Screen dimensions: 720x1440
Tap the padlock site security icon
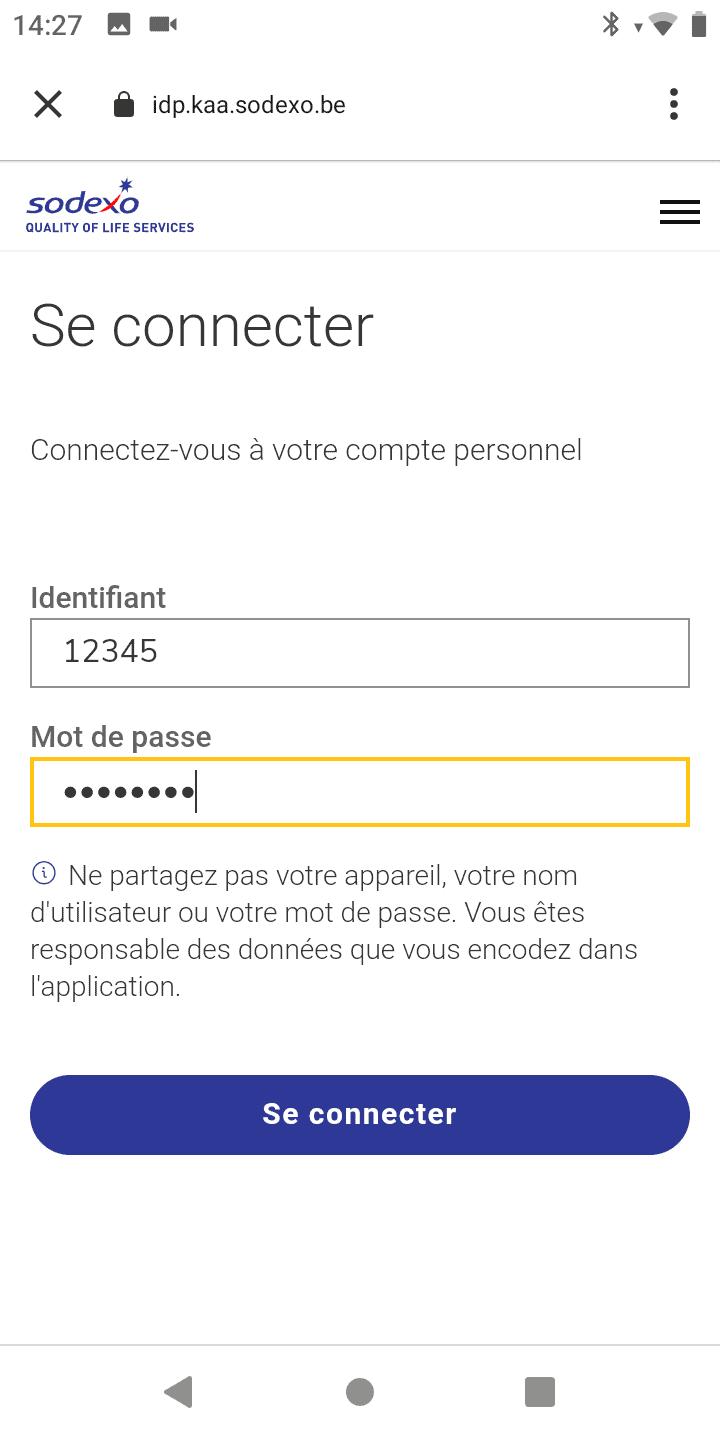124,105
